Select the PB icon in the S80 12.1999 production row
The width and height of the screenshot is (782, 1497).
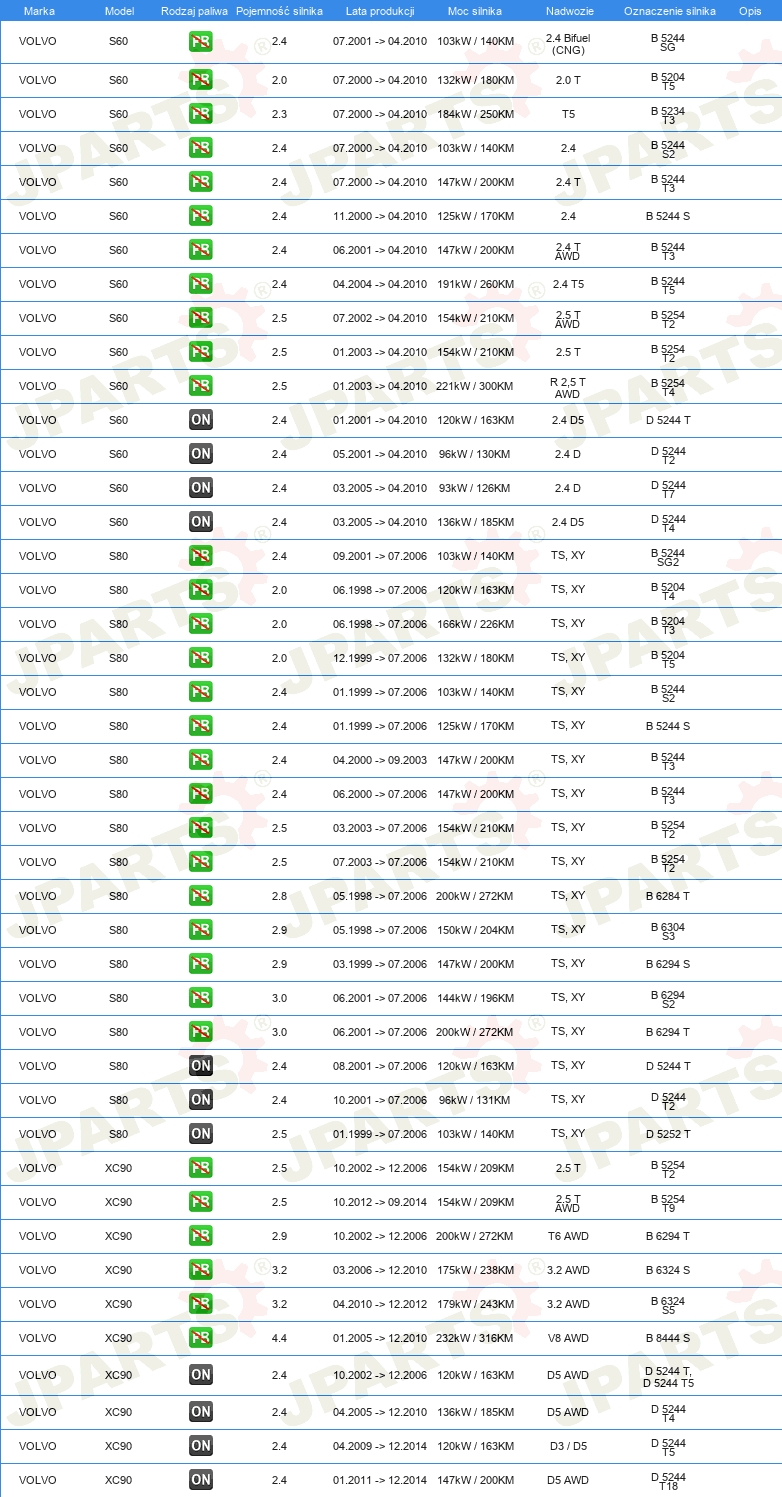200,658
